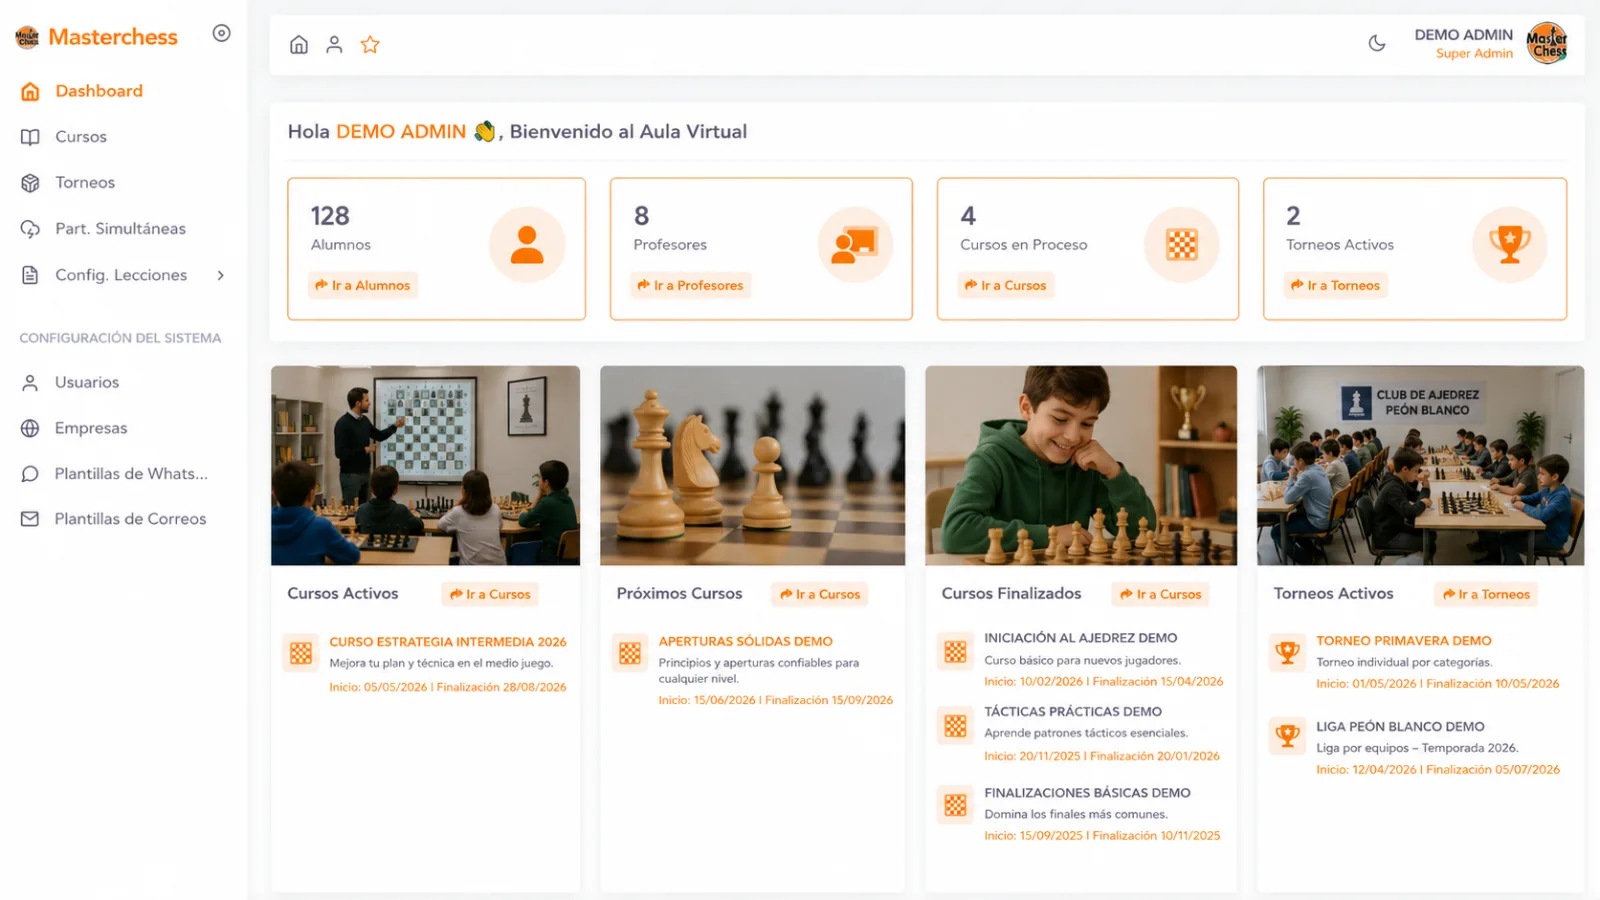Click the Aperturas Sólidas board icon

(630, 654)
